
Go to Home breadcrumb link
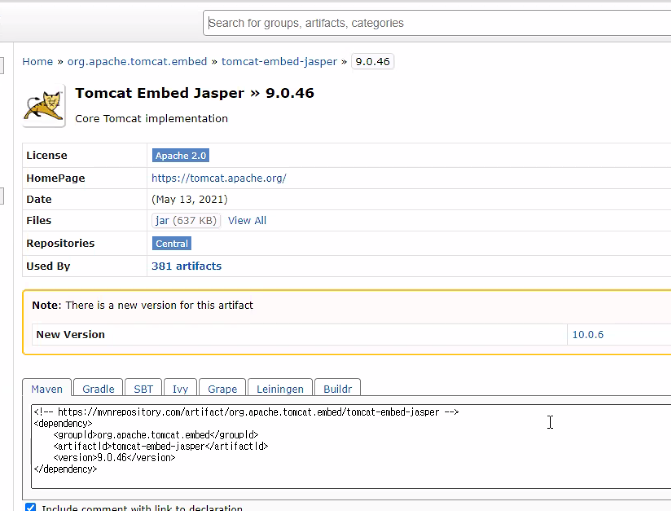tap(38, 62)
